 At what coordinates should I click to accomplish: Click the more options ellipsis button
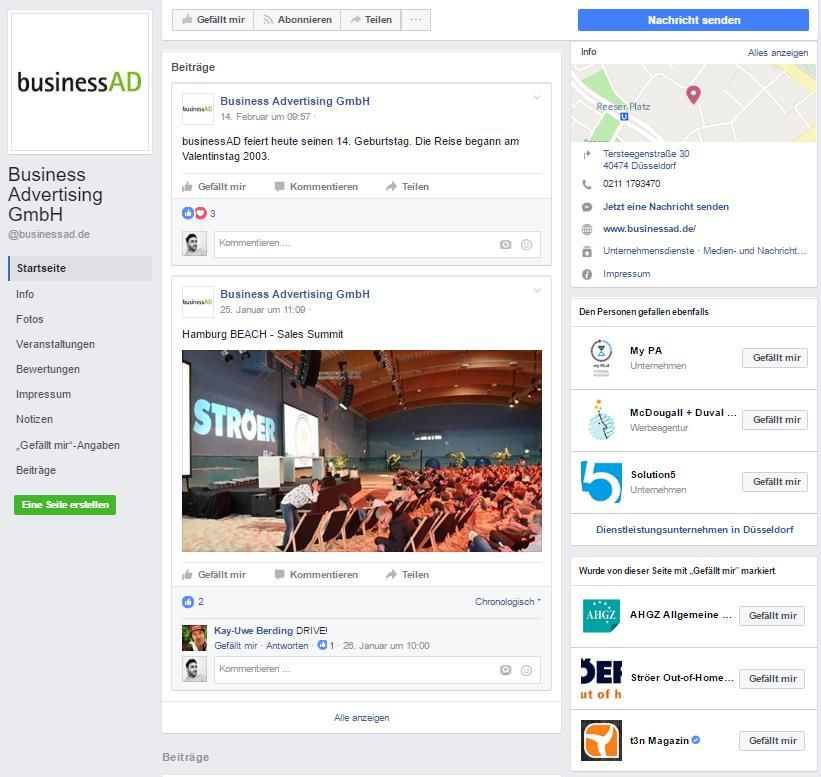pyautogui.click(x=416, y=20)
